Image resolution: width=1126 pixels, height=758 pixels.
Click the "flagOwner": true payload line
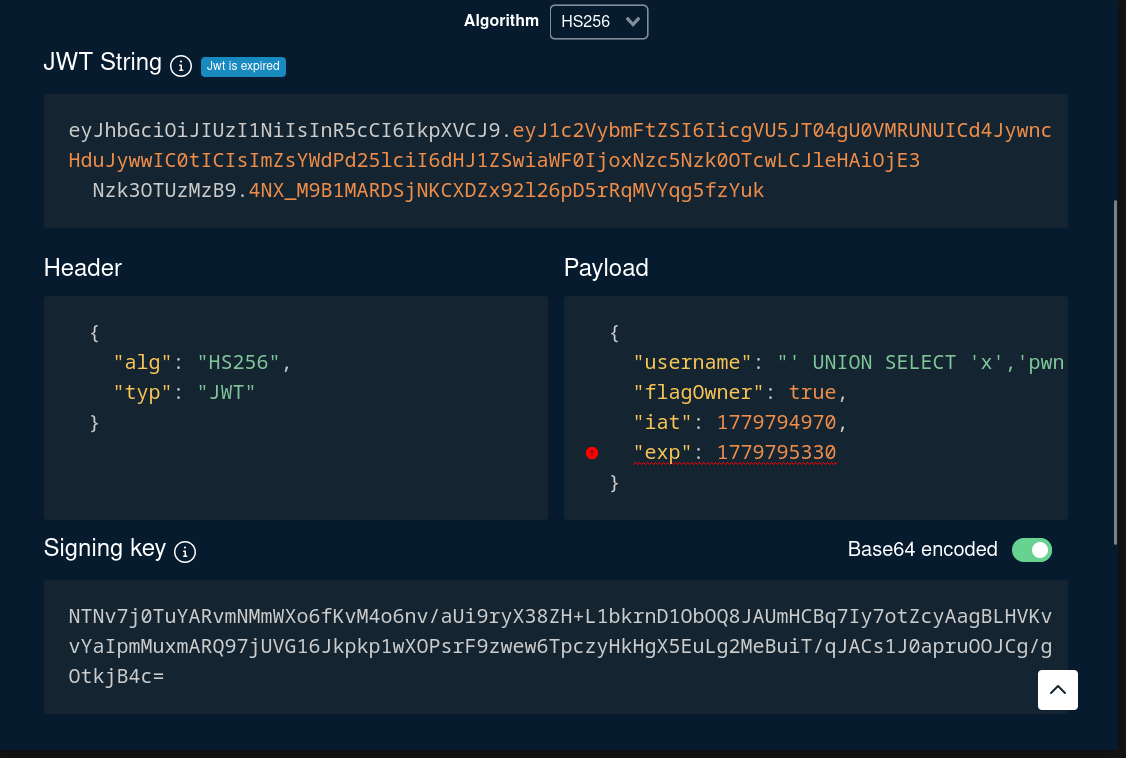740,393
